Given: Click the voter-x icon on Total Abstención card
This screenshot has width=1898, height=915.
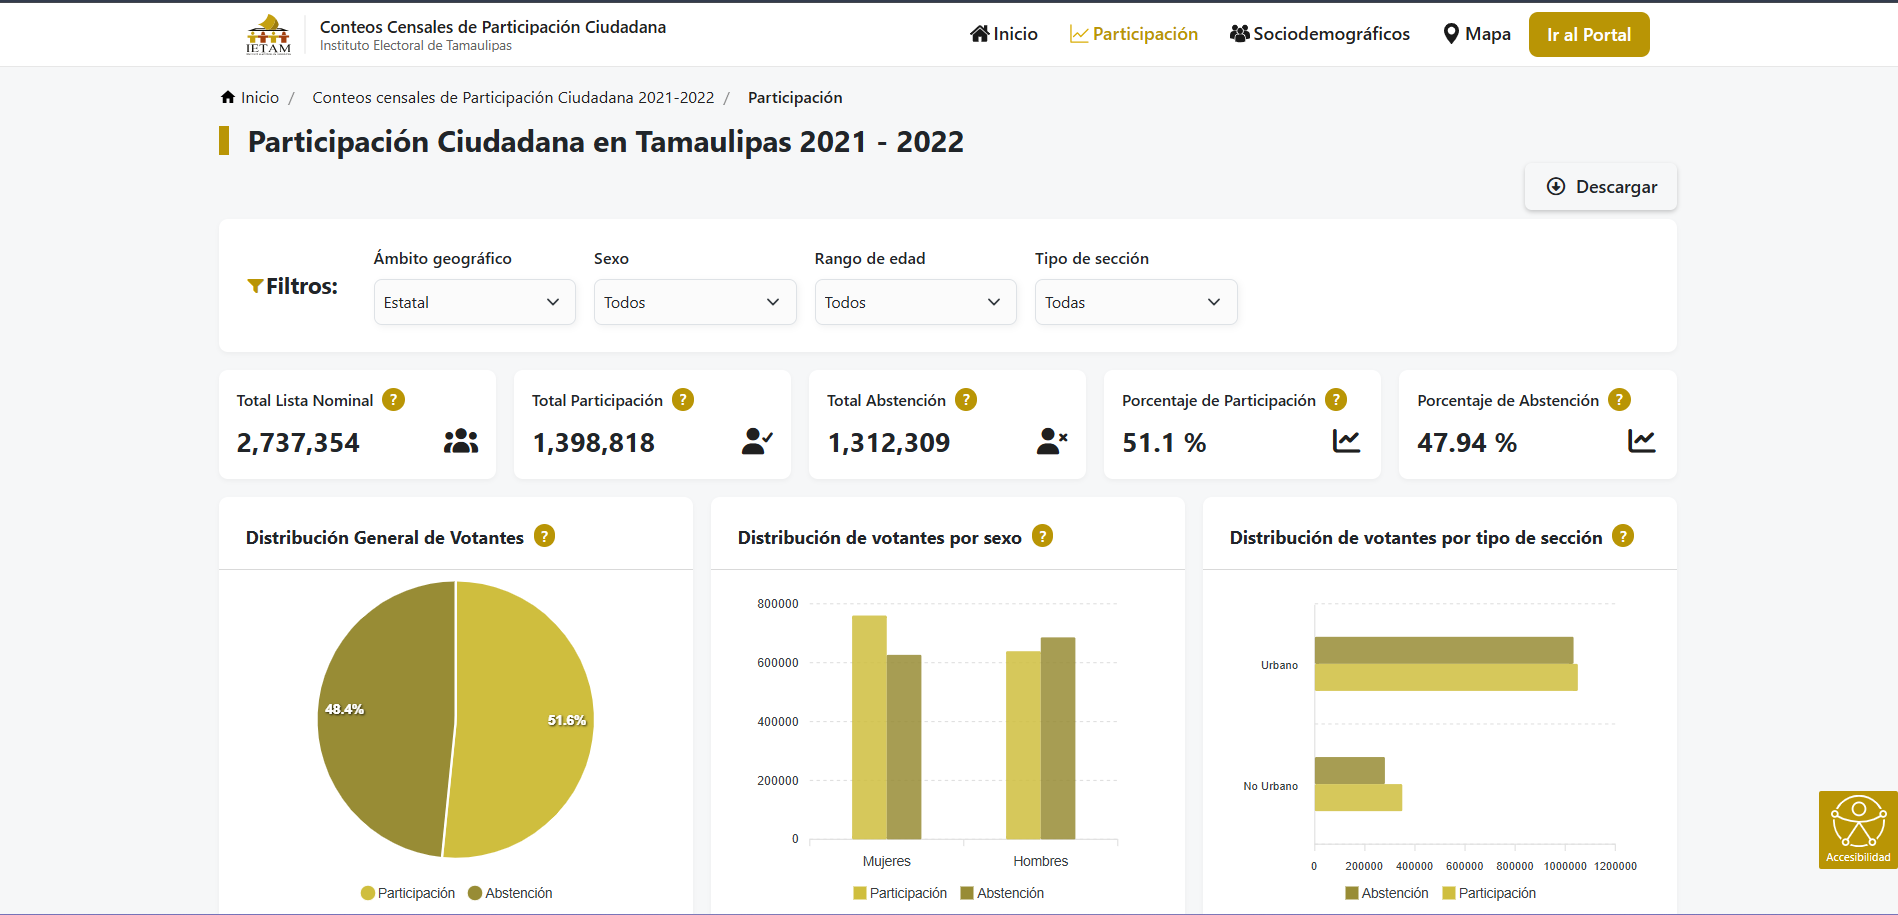Looking at the screenshot, I should click(x=1051, y=440).
